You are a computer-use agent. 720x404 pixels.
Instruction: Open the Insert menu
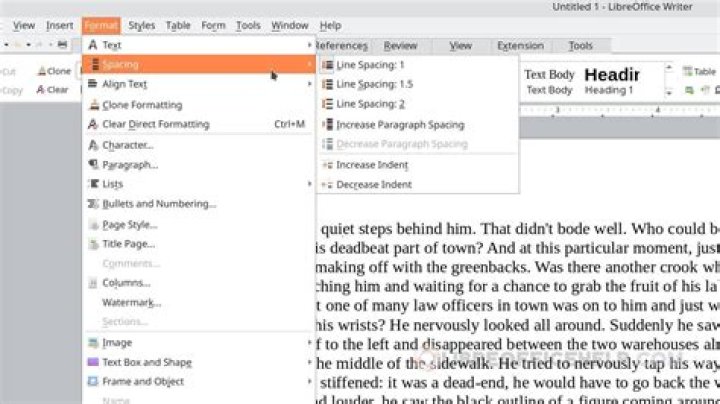point(59,26)
